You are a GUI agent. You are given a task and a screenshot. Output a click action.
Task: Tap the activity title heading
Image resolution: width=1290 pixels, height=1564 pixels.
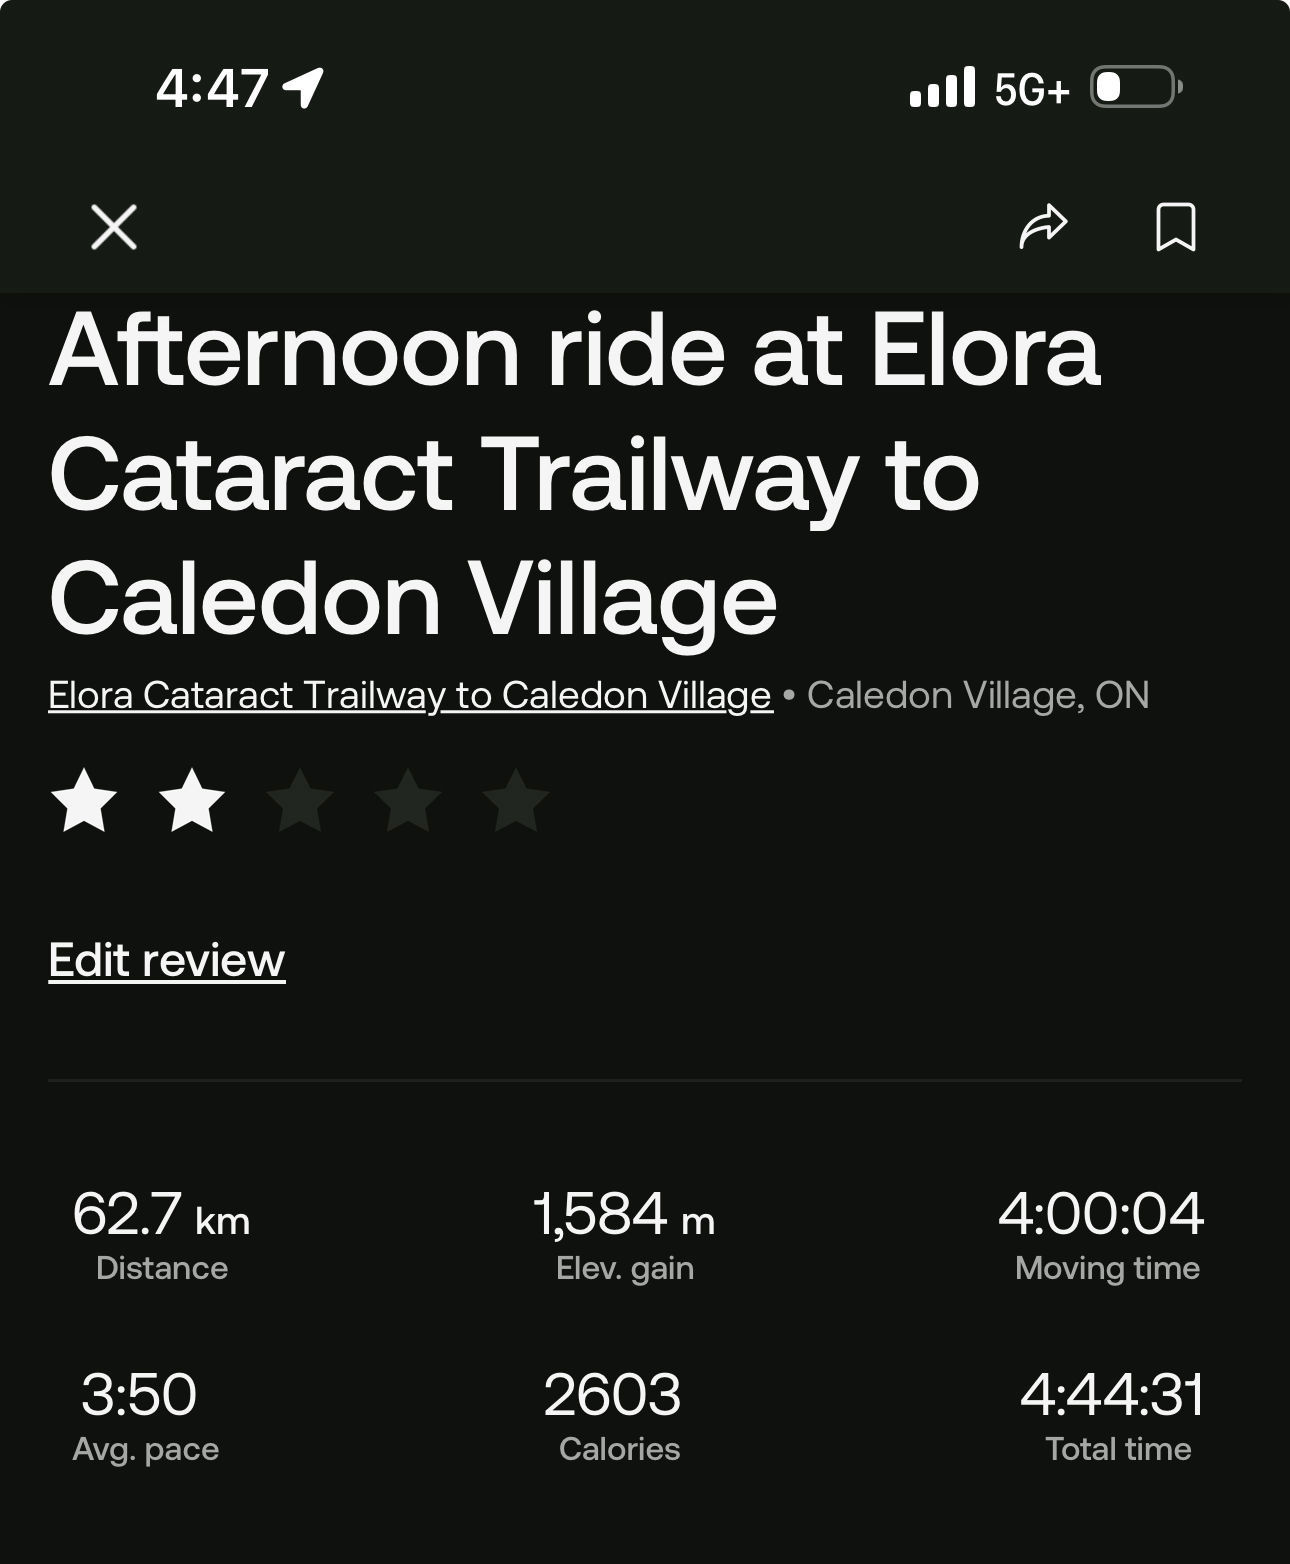coord(575,475)
